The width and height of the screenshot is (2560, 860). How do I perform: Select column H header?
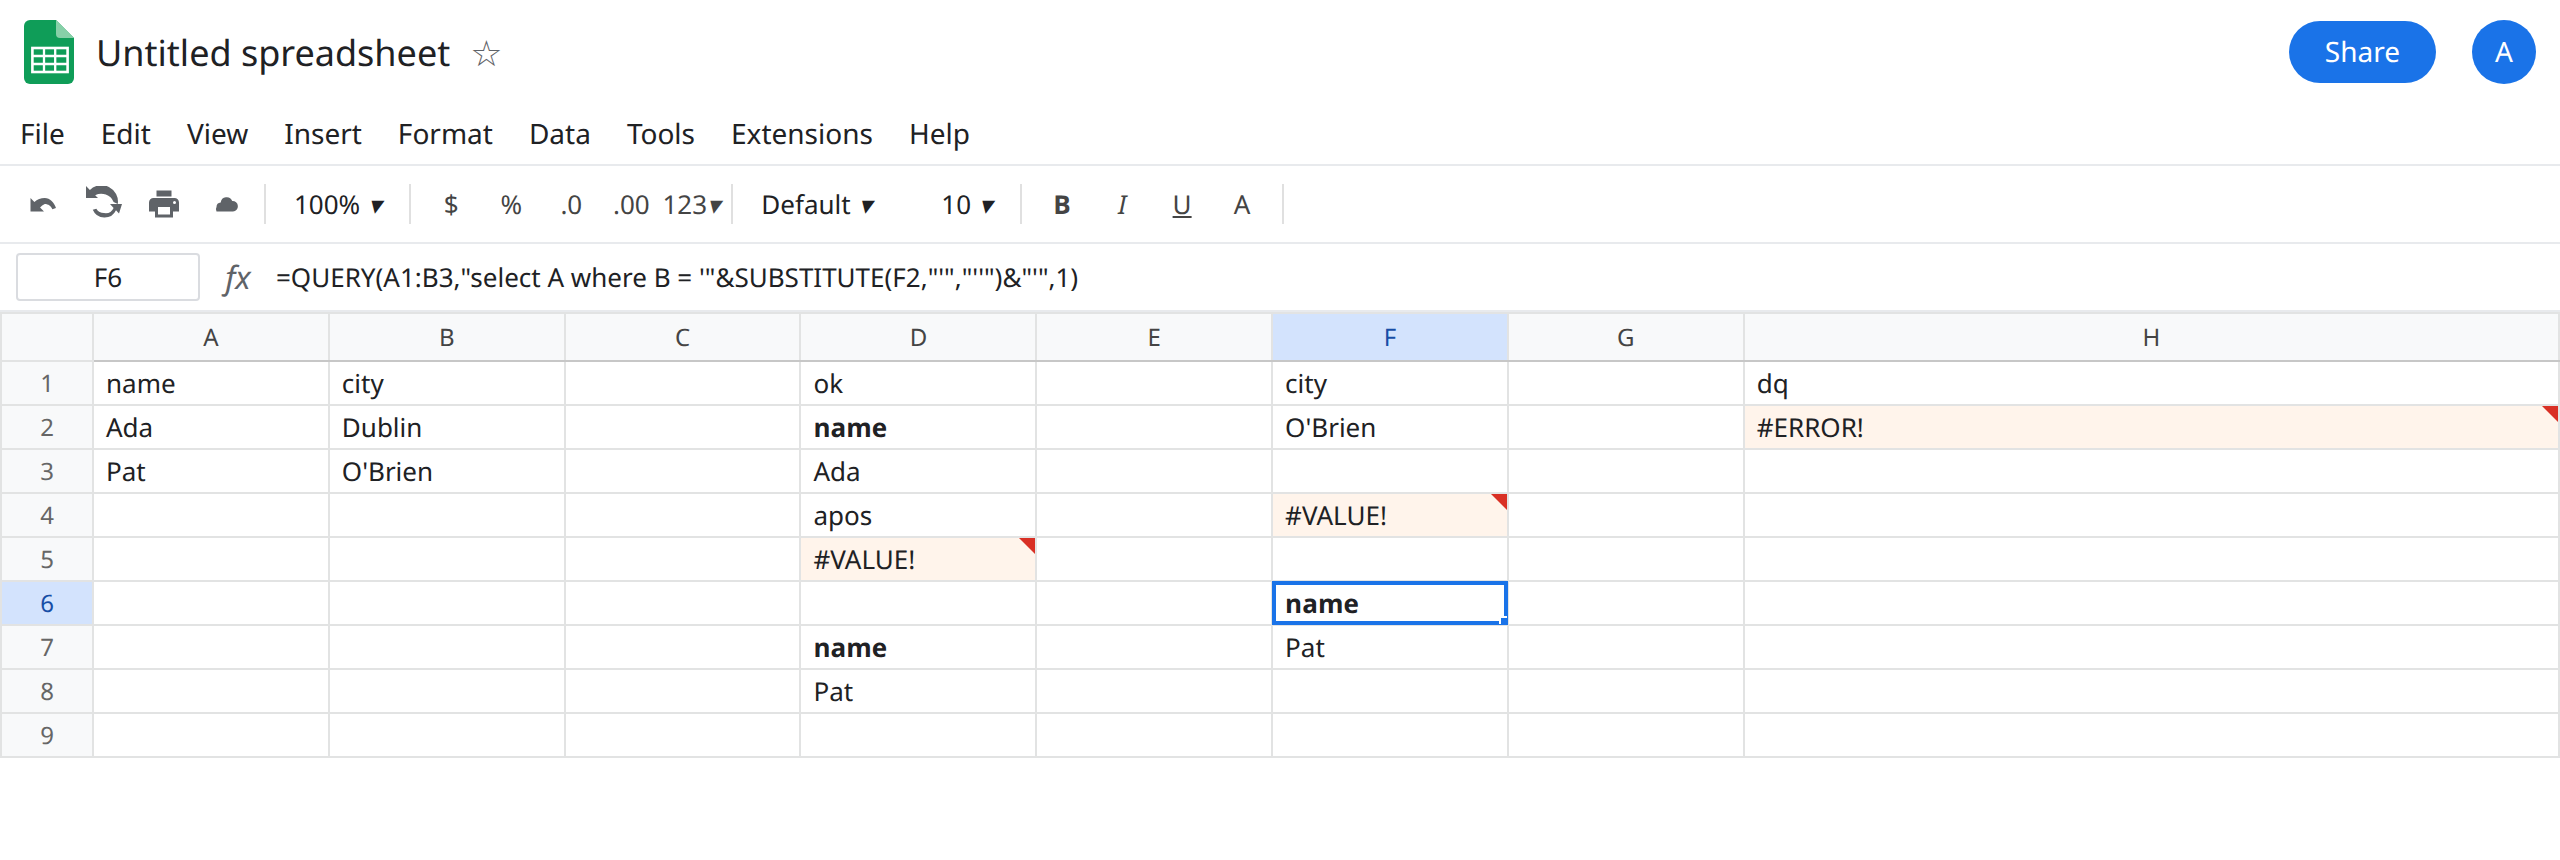pyautogui.click(x=2151, y=338)
